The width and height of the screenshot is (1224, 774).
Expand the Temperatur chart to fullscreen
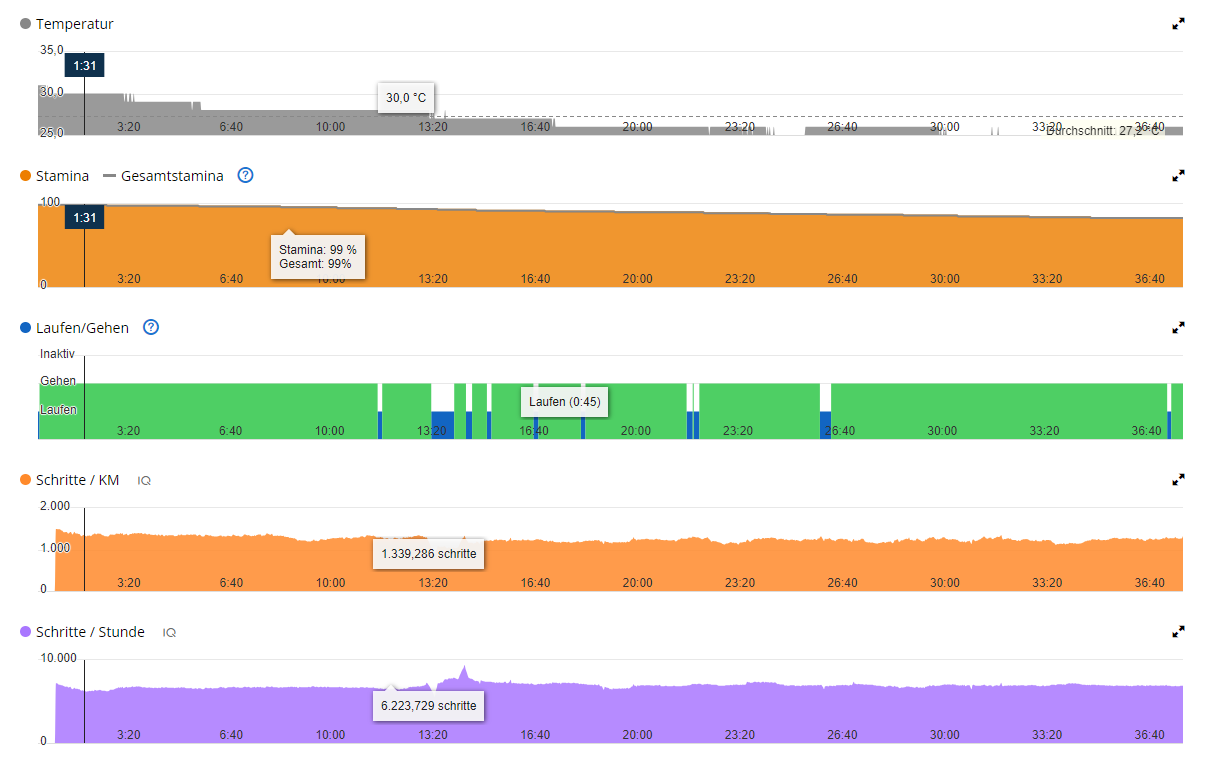point(1178,23)
